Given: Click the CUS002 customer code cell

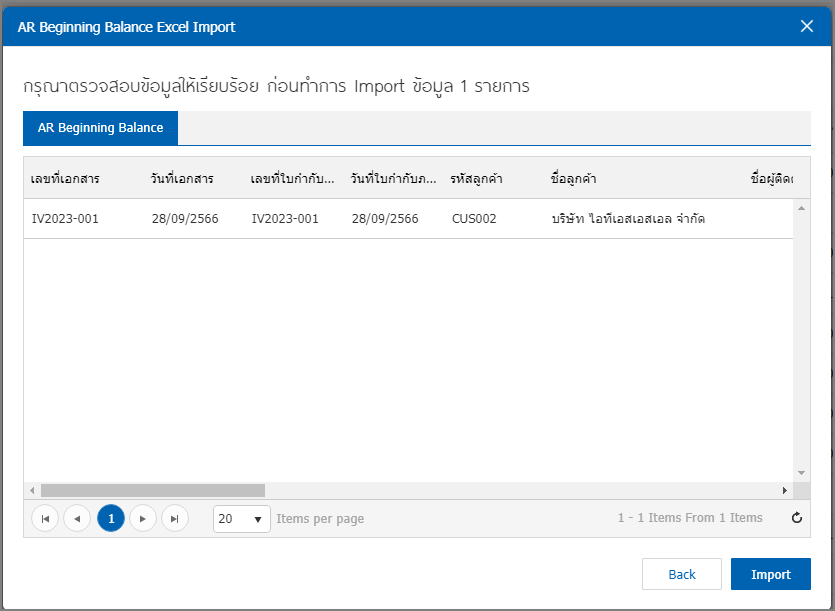Looking at the screenshot, I should click(x=474, y=219).
